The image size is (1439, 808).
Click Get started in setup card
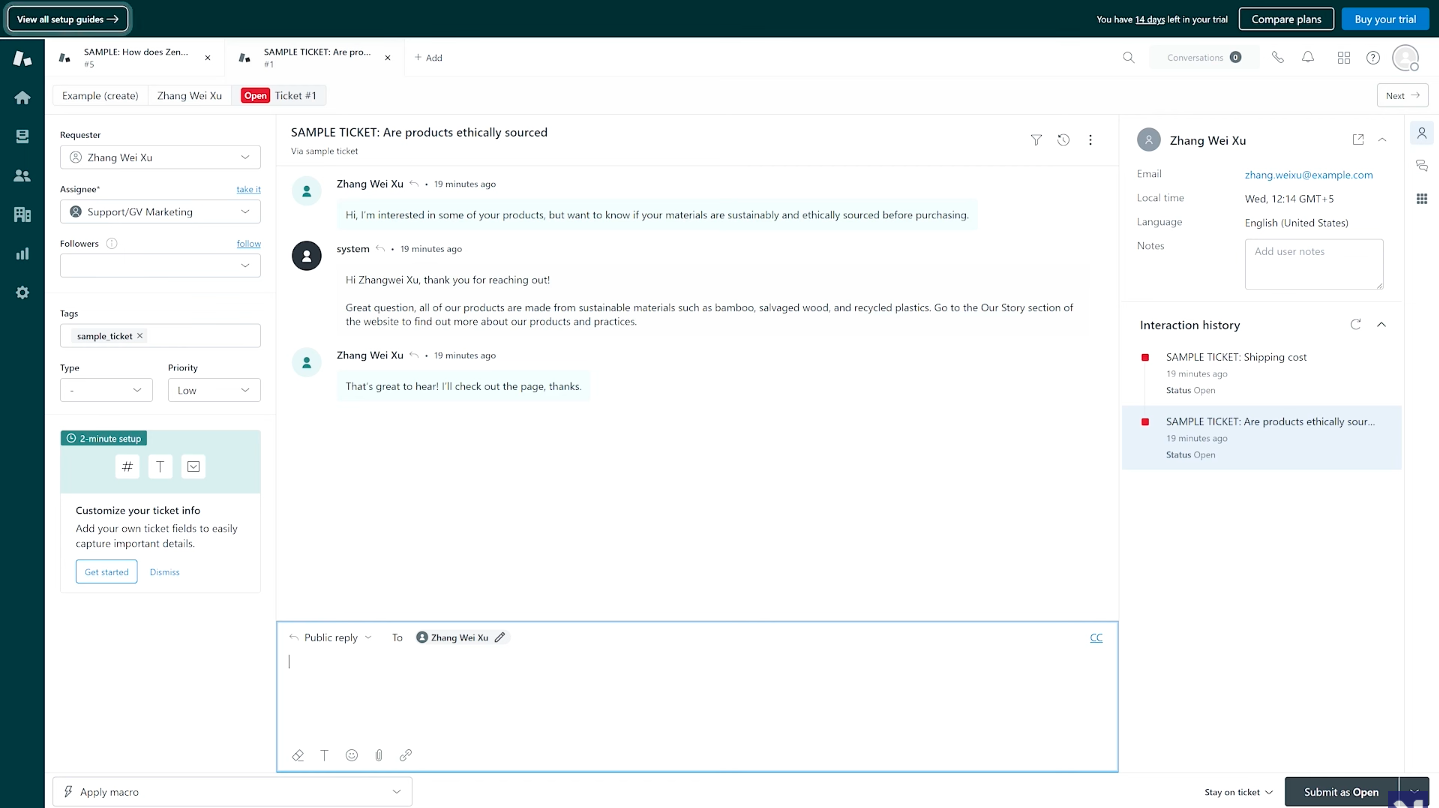coord(106,572)
